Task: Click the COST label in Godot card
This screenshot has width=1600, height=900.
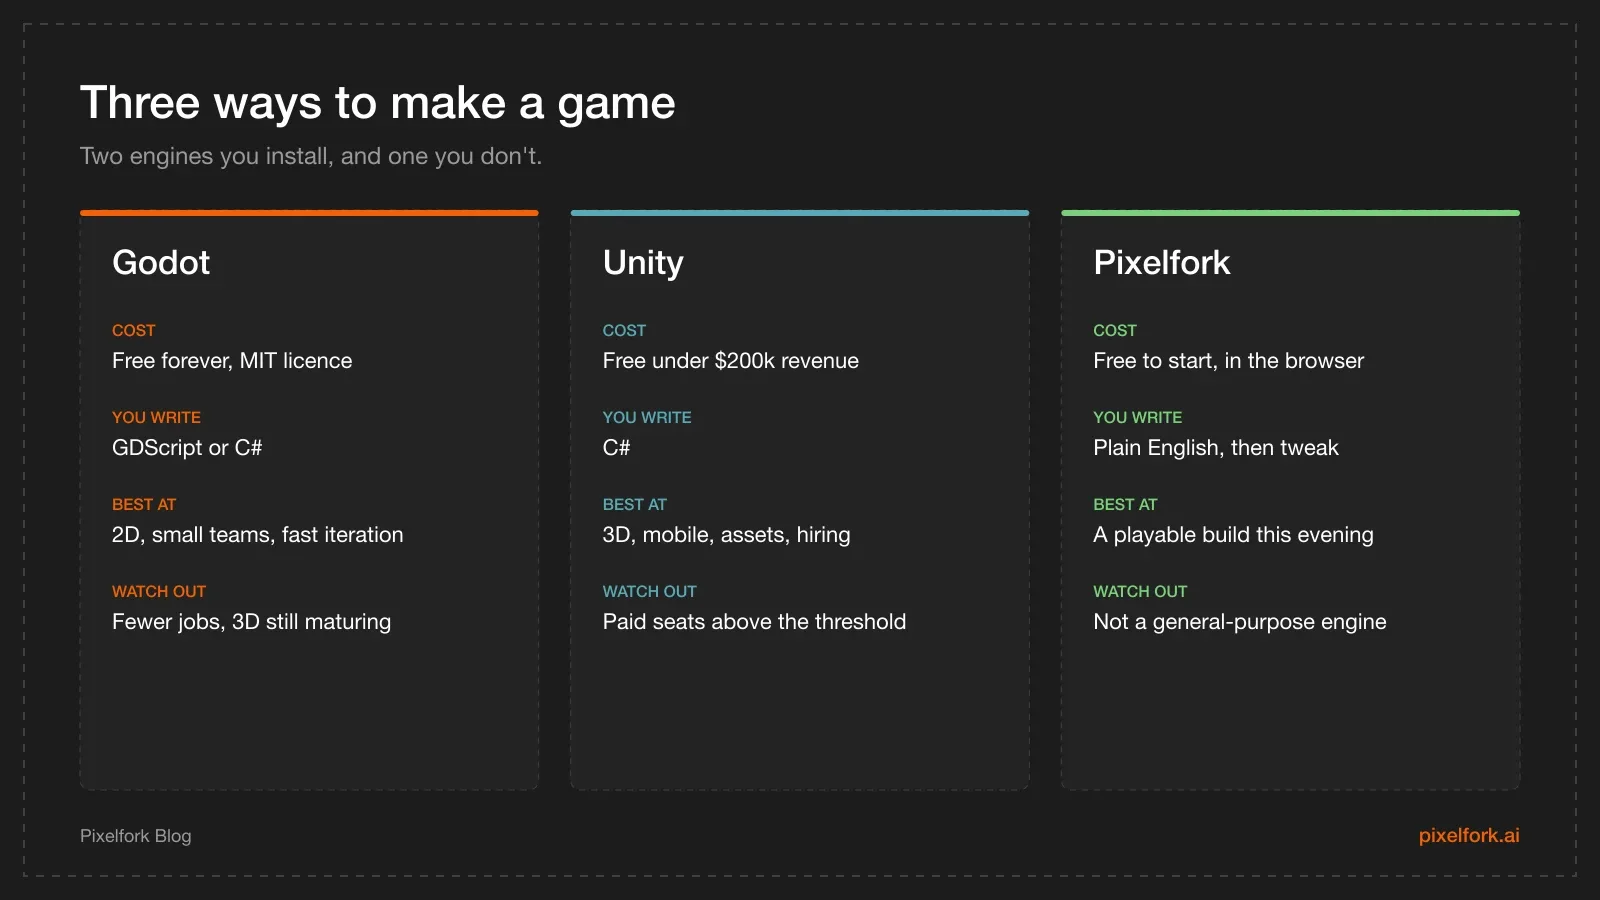Action: (134, 331)
